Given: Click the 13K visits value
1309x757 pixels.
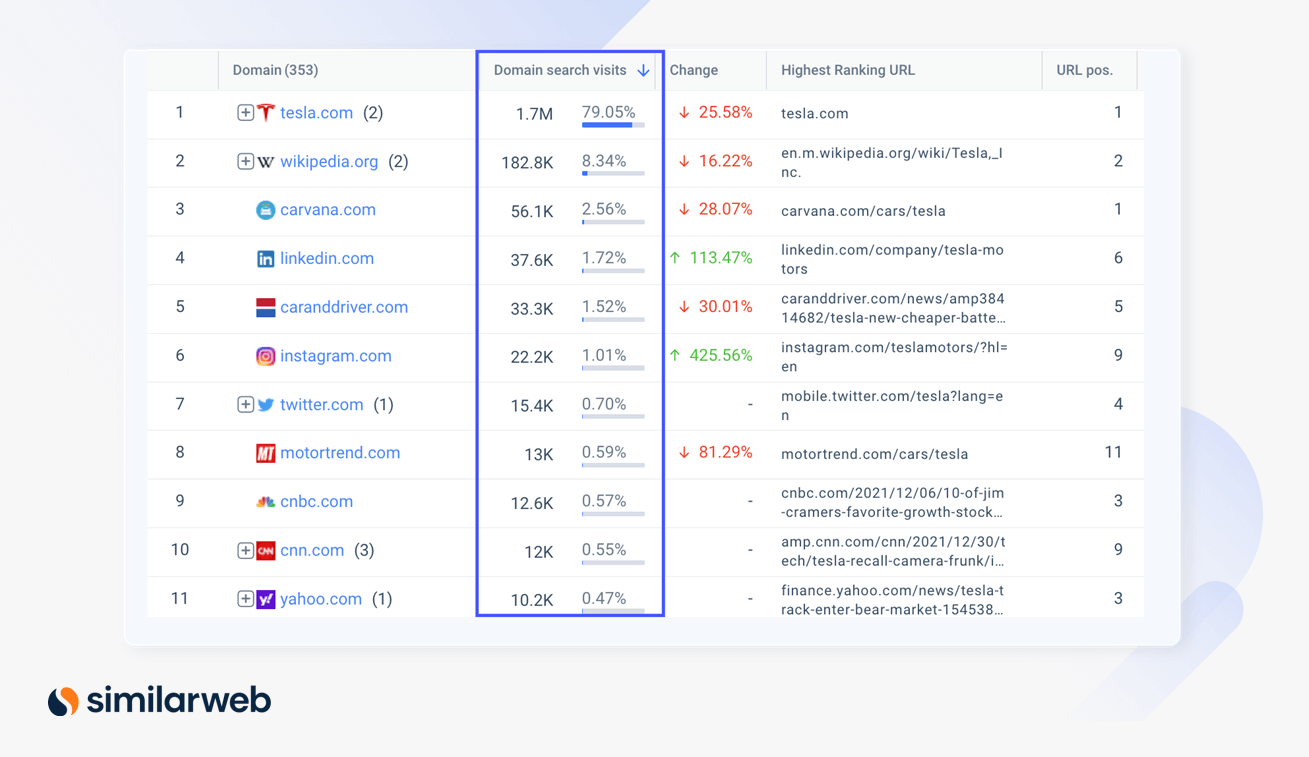Looking at the screenshot, I should [539, 454].
